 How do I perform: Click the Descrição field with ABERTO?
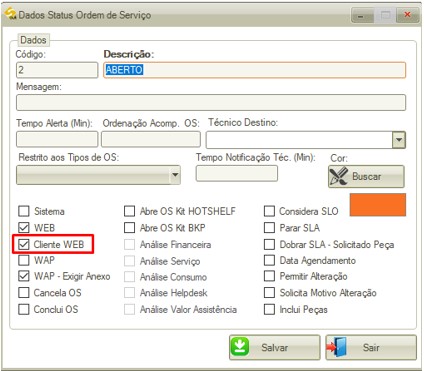[255, 70]
